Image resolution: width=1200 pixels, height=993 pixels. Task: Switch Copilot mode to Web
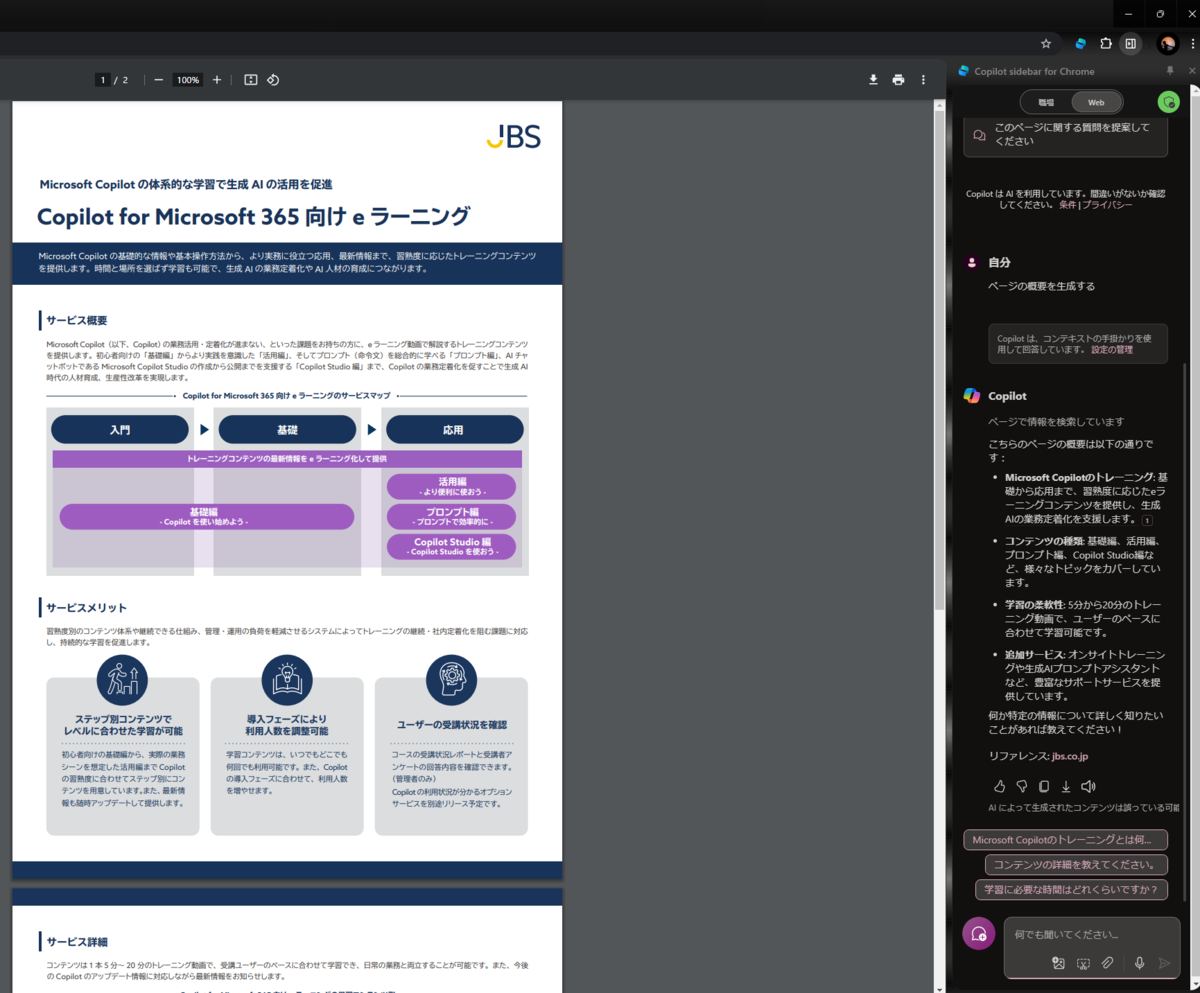point(1096,101)
